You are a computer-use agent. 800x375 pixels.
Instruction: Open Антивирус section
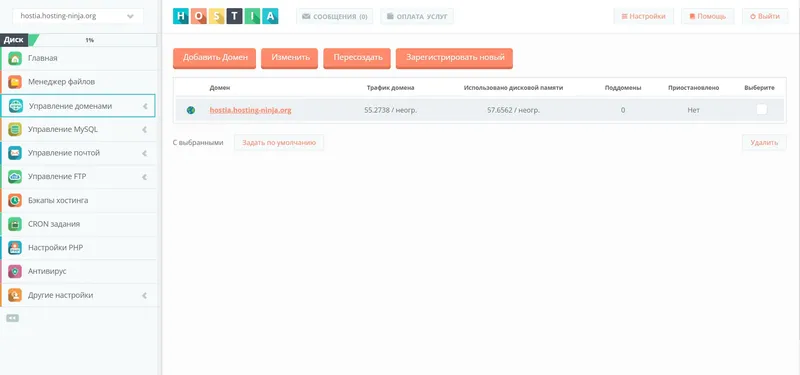tap(78, 271)
